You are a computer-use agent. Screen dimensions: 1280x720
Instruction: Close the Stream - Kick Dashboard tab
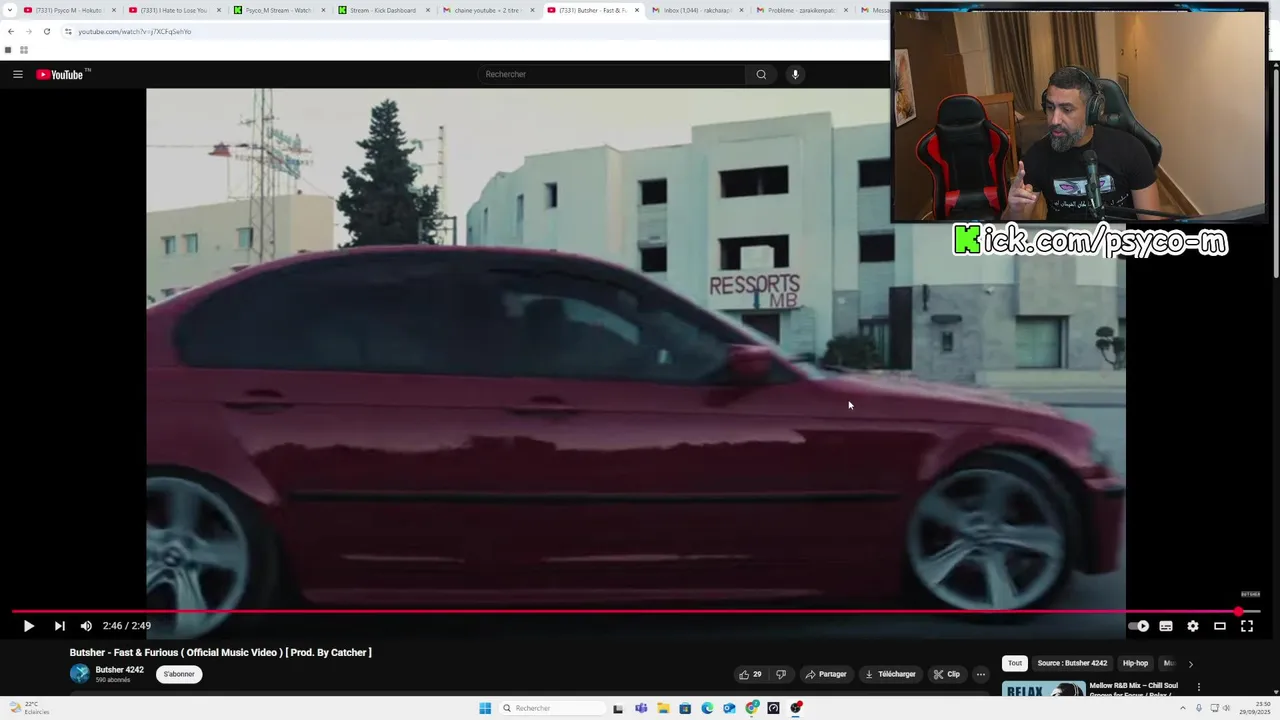428,10
